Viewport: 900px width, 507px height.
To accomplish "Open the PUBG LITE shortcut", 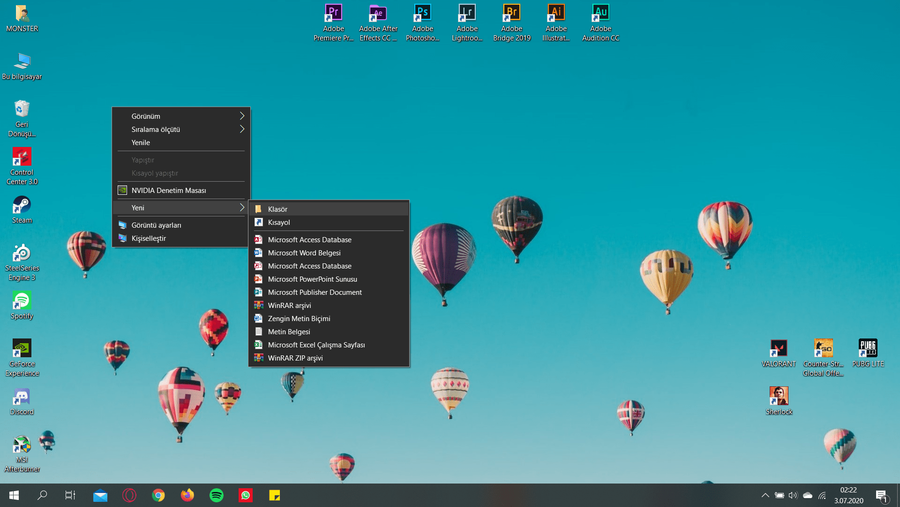I will [867, 349].
